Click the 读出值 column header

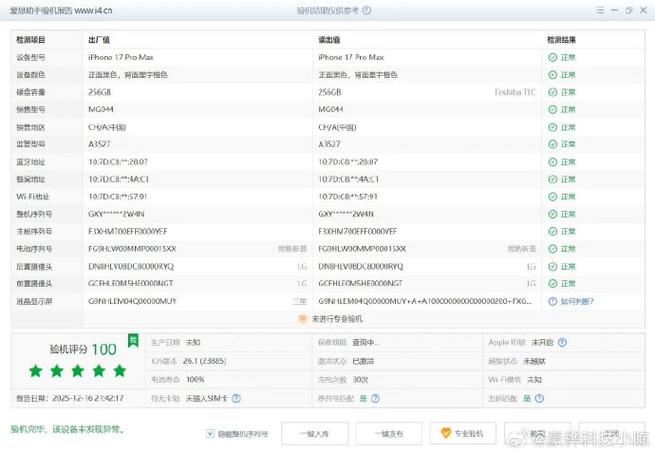pos(329,40)
